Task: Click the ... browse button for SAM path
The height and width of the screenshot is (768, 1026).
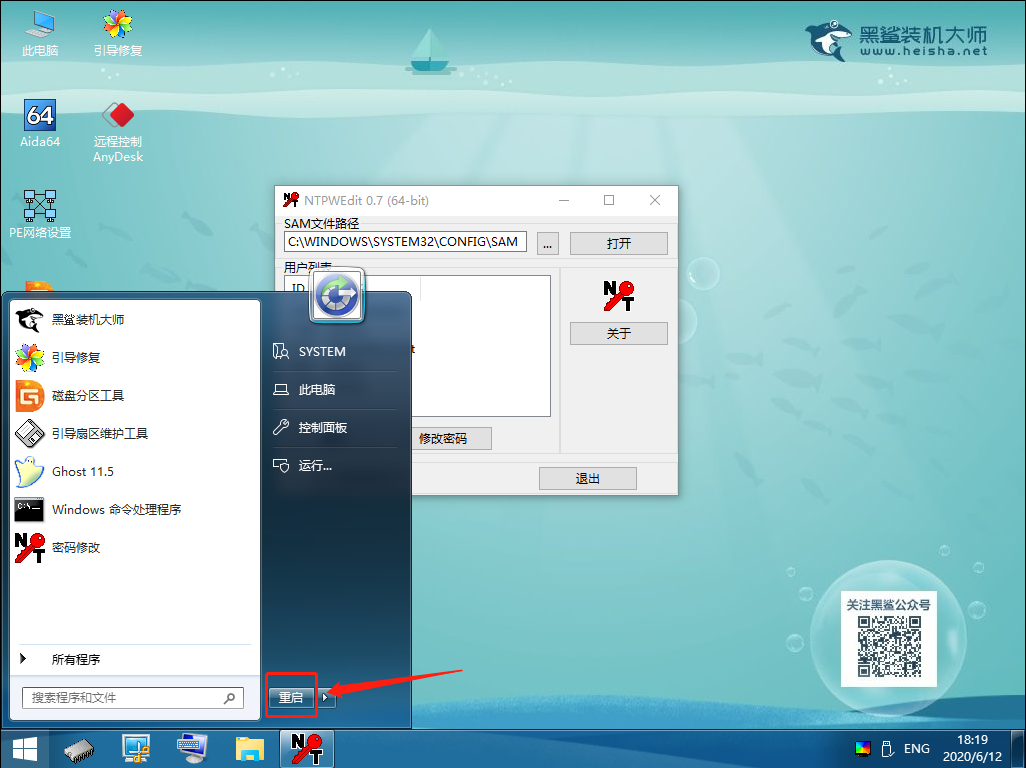Action: pyautogui.click(x=548, y=243)
